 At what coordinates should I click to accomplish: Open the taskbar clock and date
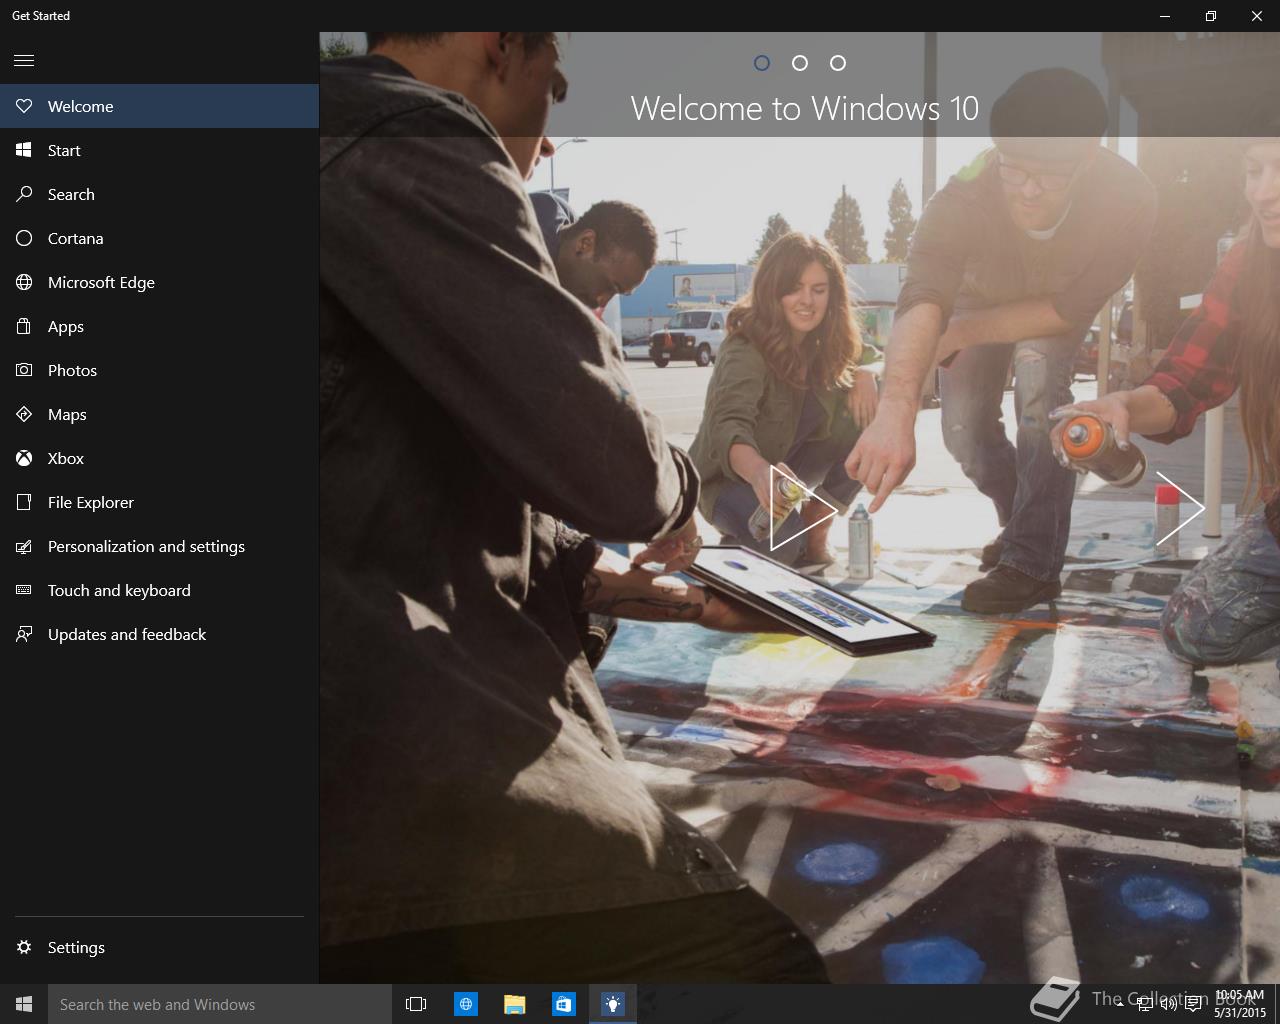point(1240,1004)
